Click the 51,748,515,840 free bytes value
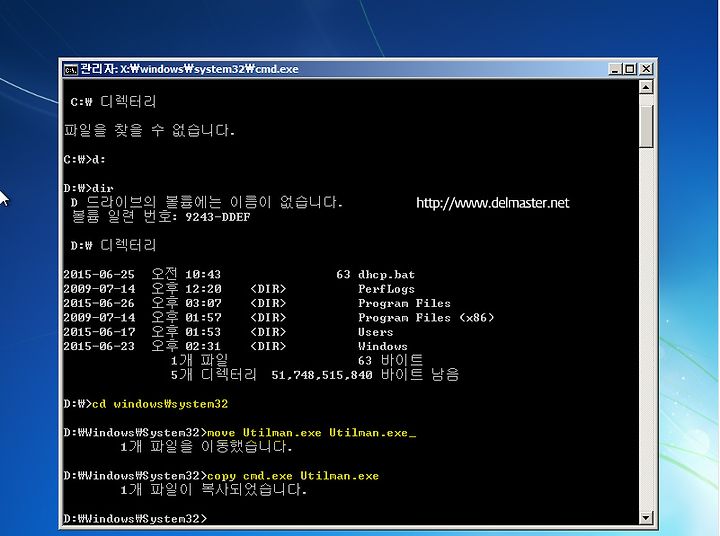The image size is (720, 536). [x=321, y=375]
